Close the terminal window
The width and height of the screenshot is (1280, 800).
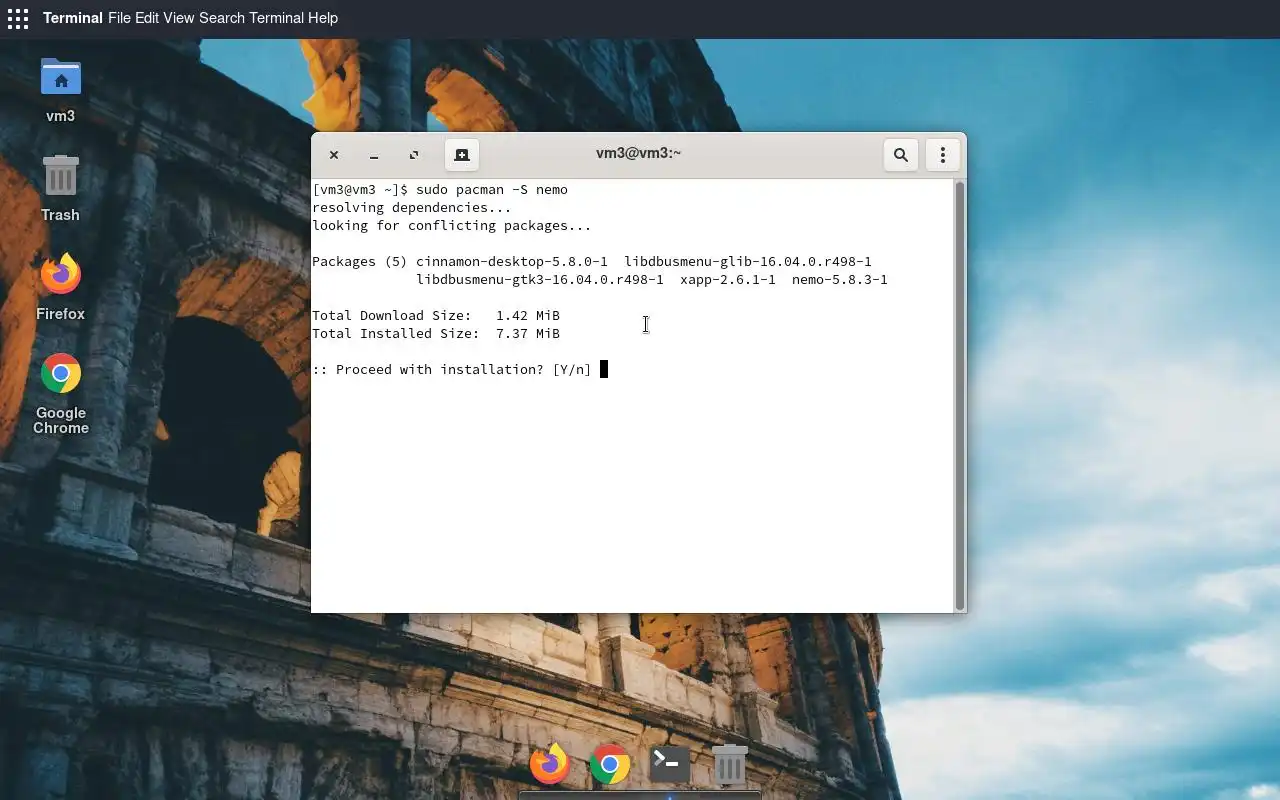click(334, 155)
